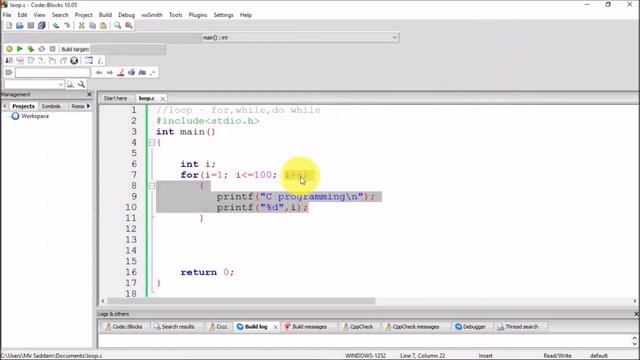
Task: Click the green Run arrow icon
Action: (20, 49)
